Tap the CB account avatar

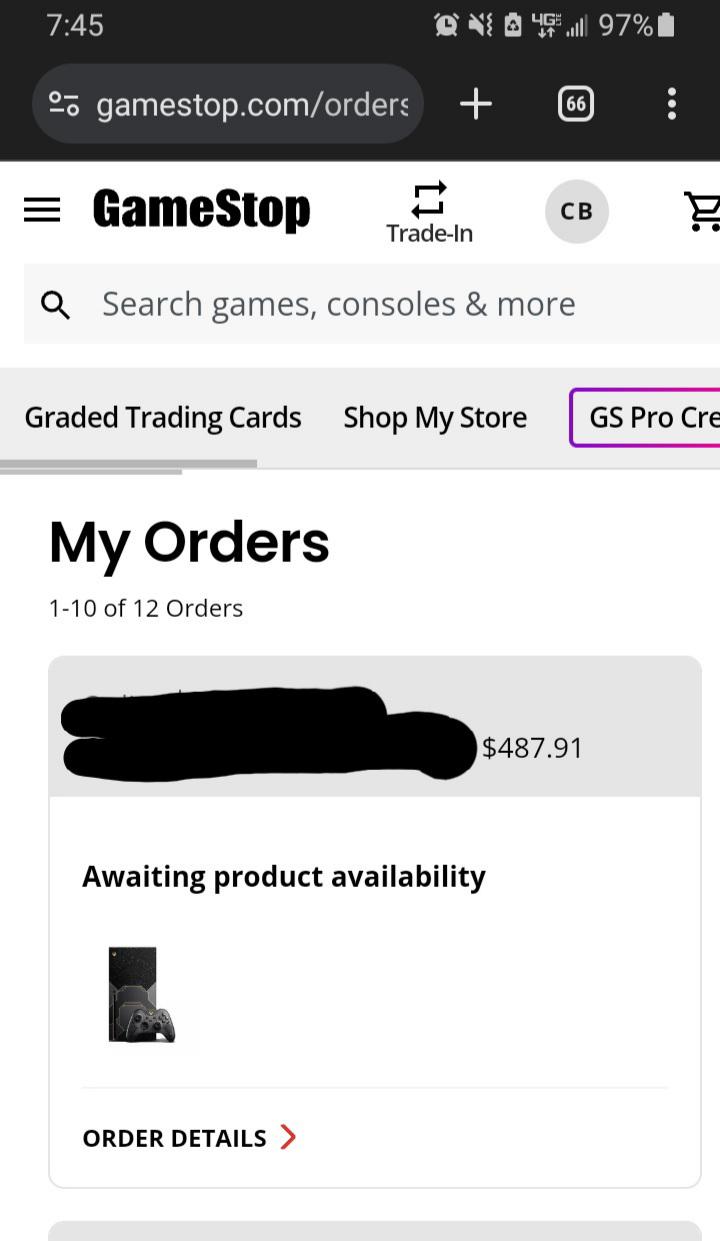tap(577, 211)
